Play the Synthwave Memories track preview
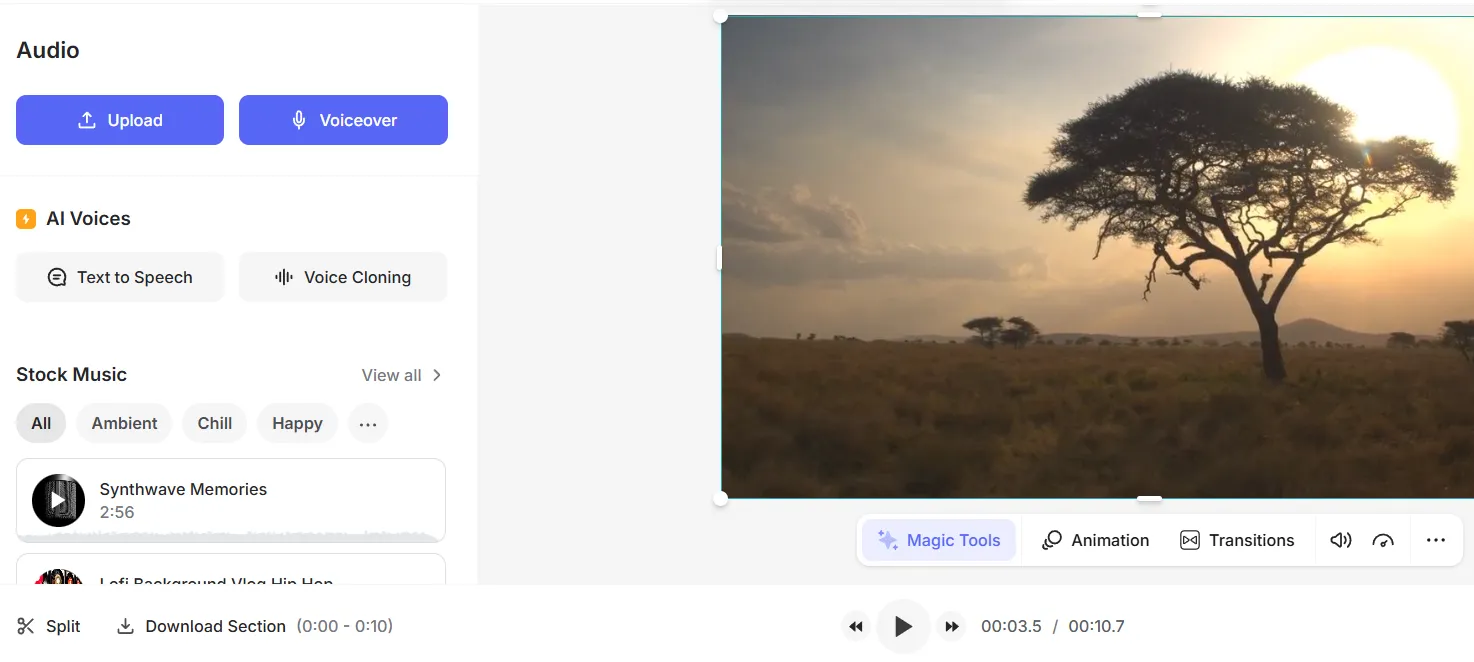Screen dimensions: 1474x662 pos(58,500)
